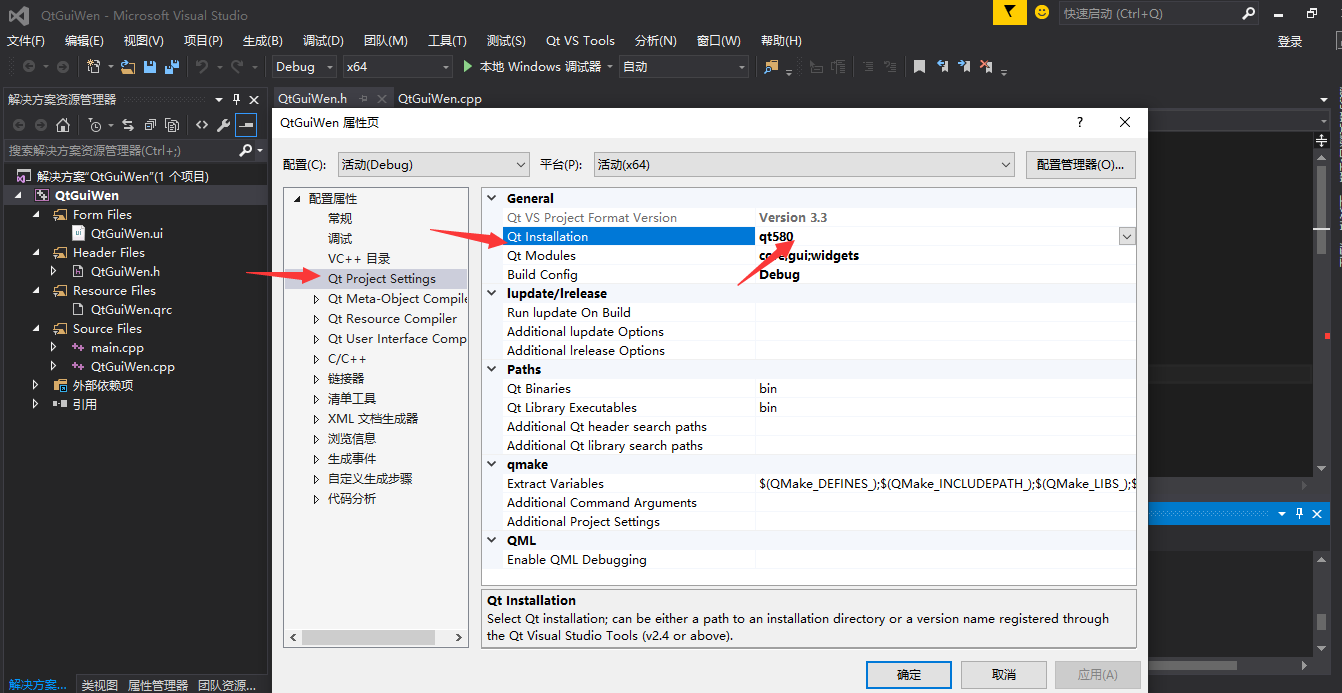Click the New Project toolbar icon

[x=93, y=67]
